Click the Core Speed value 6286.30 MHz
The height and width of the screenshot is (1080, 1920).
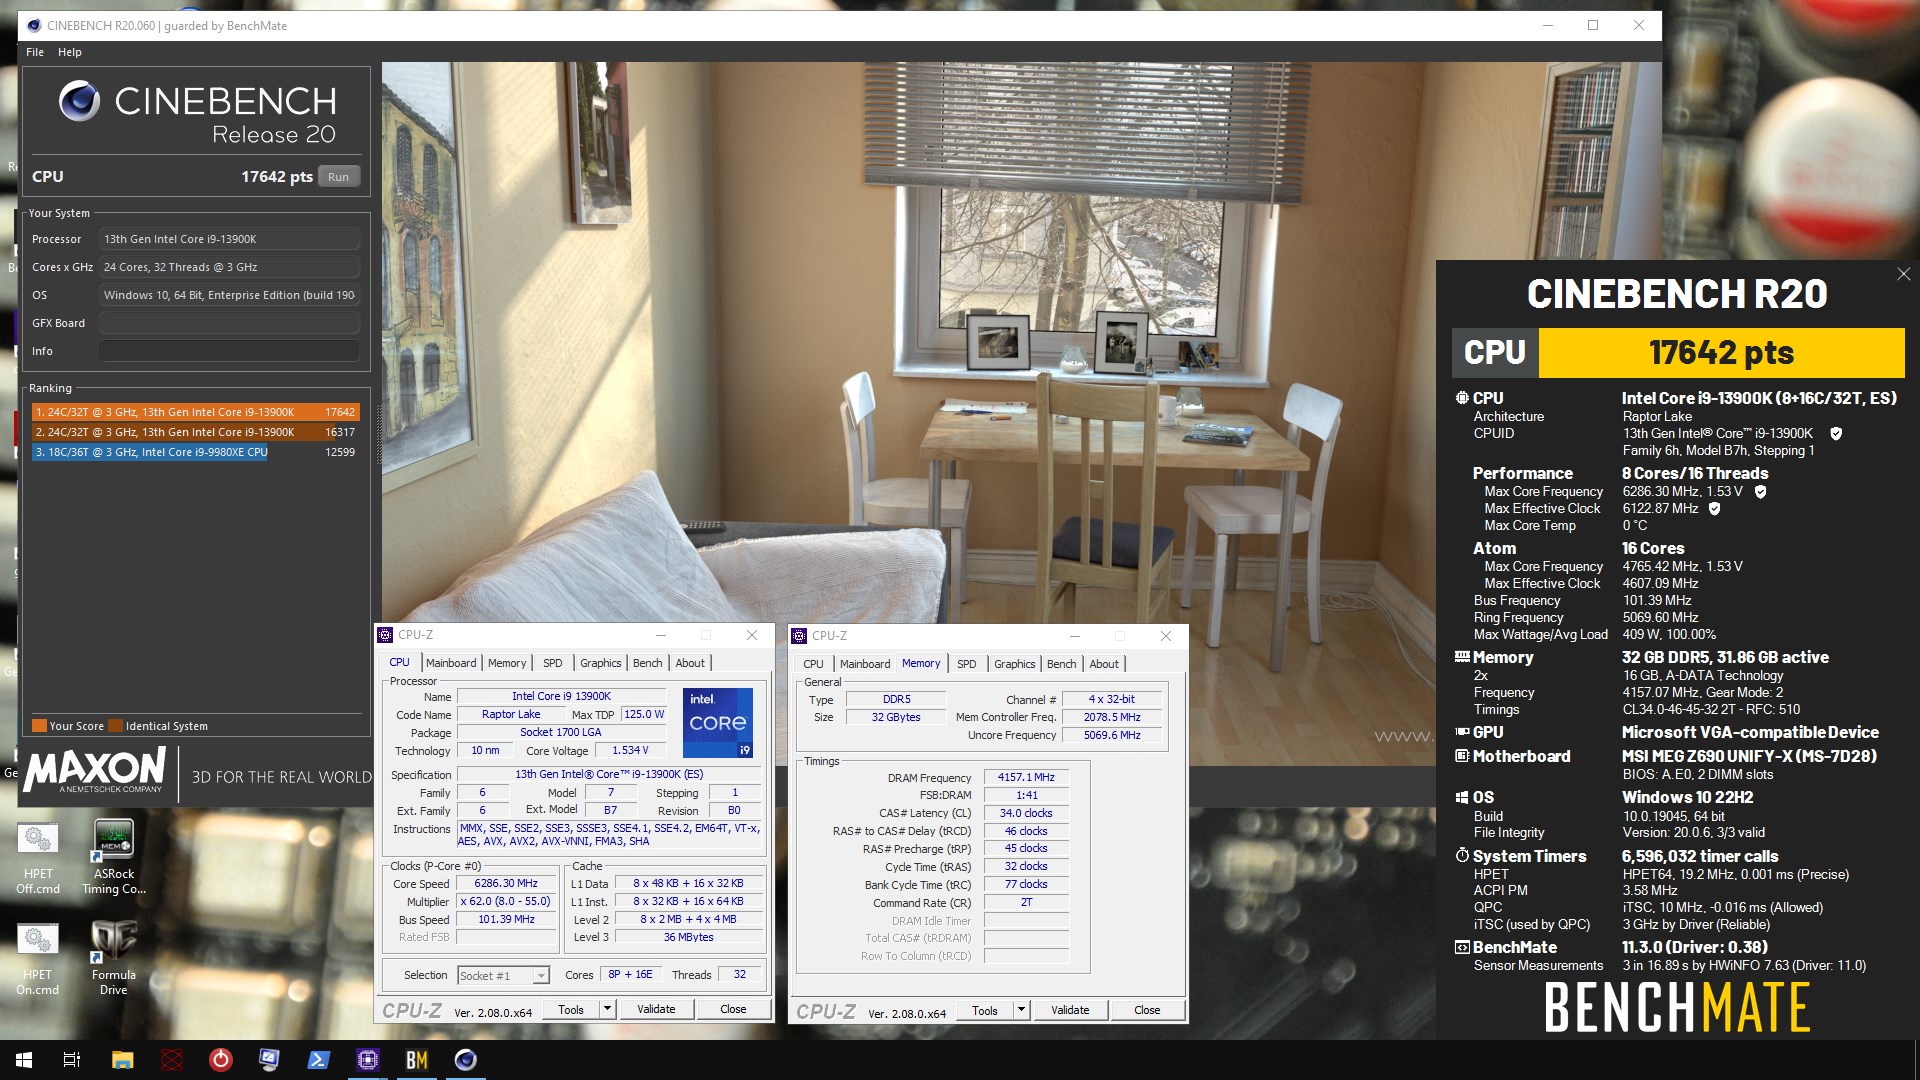(x=506, y=883)
